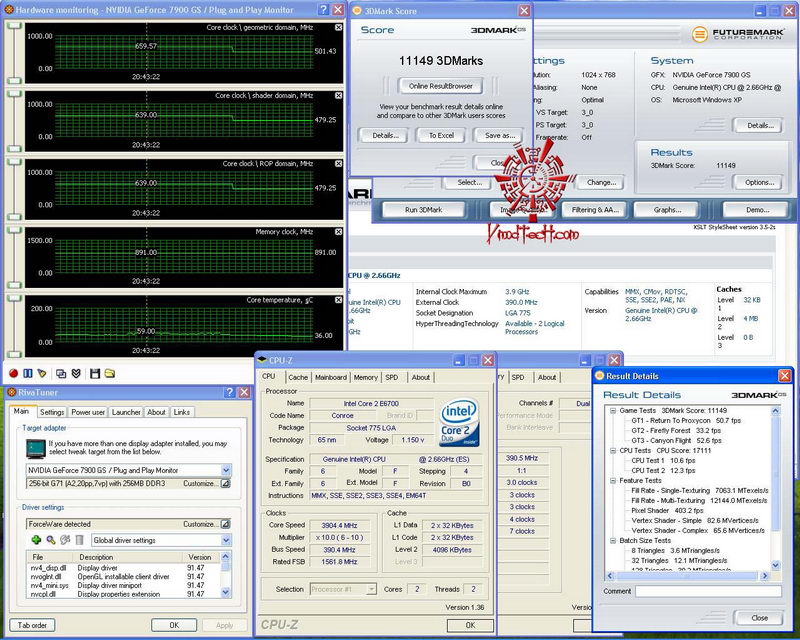Click the Tab order button in RivaTuner
800x640 pixels.
click(x=32, y=625)
